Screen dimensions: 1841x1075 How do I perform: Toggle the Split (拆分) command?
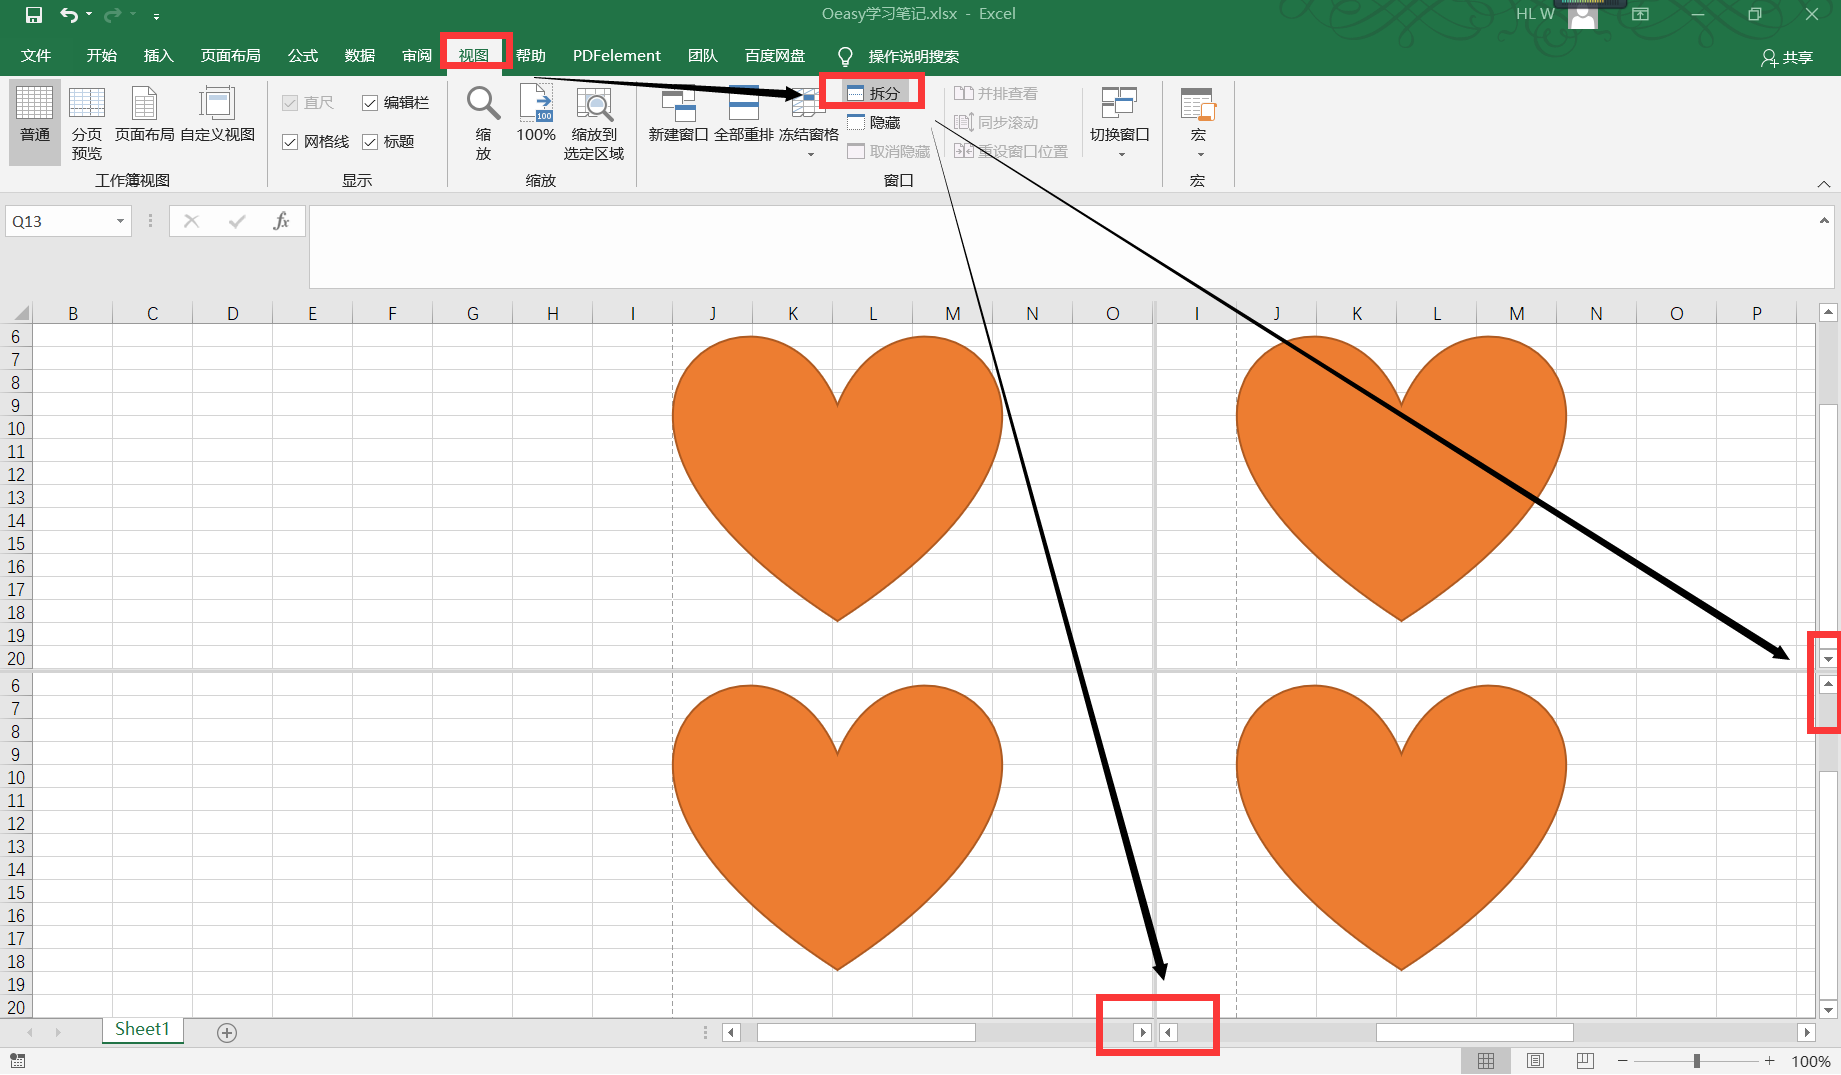coord(873,93)
